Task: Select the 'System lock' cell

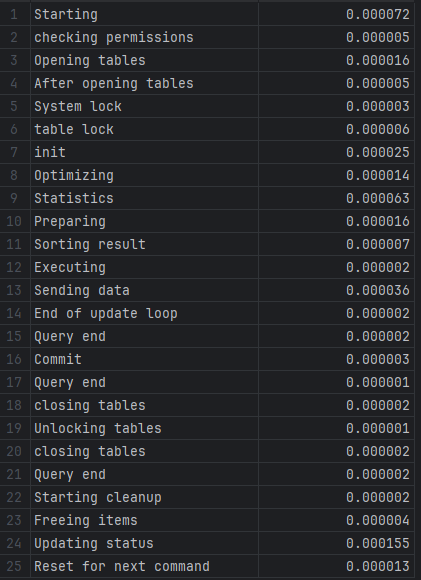Action: point(144,106)
